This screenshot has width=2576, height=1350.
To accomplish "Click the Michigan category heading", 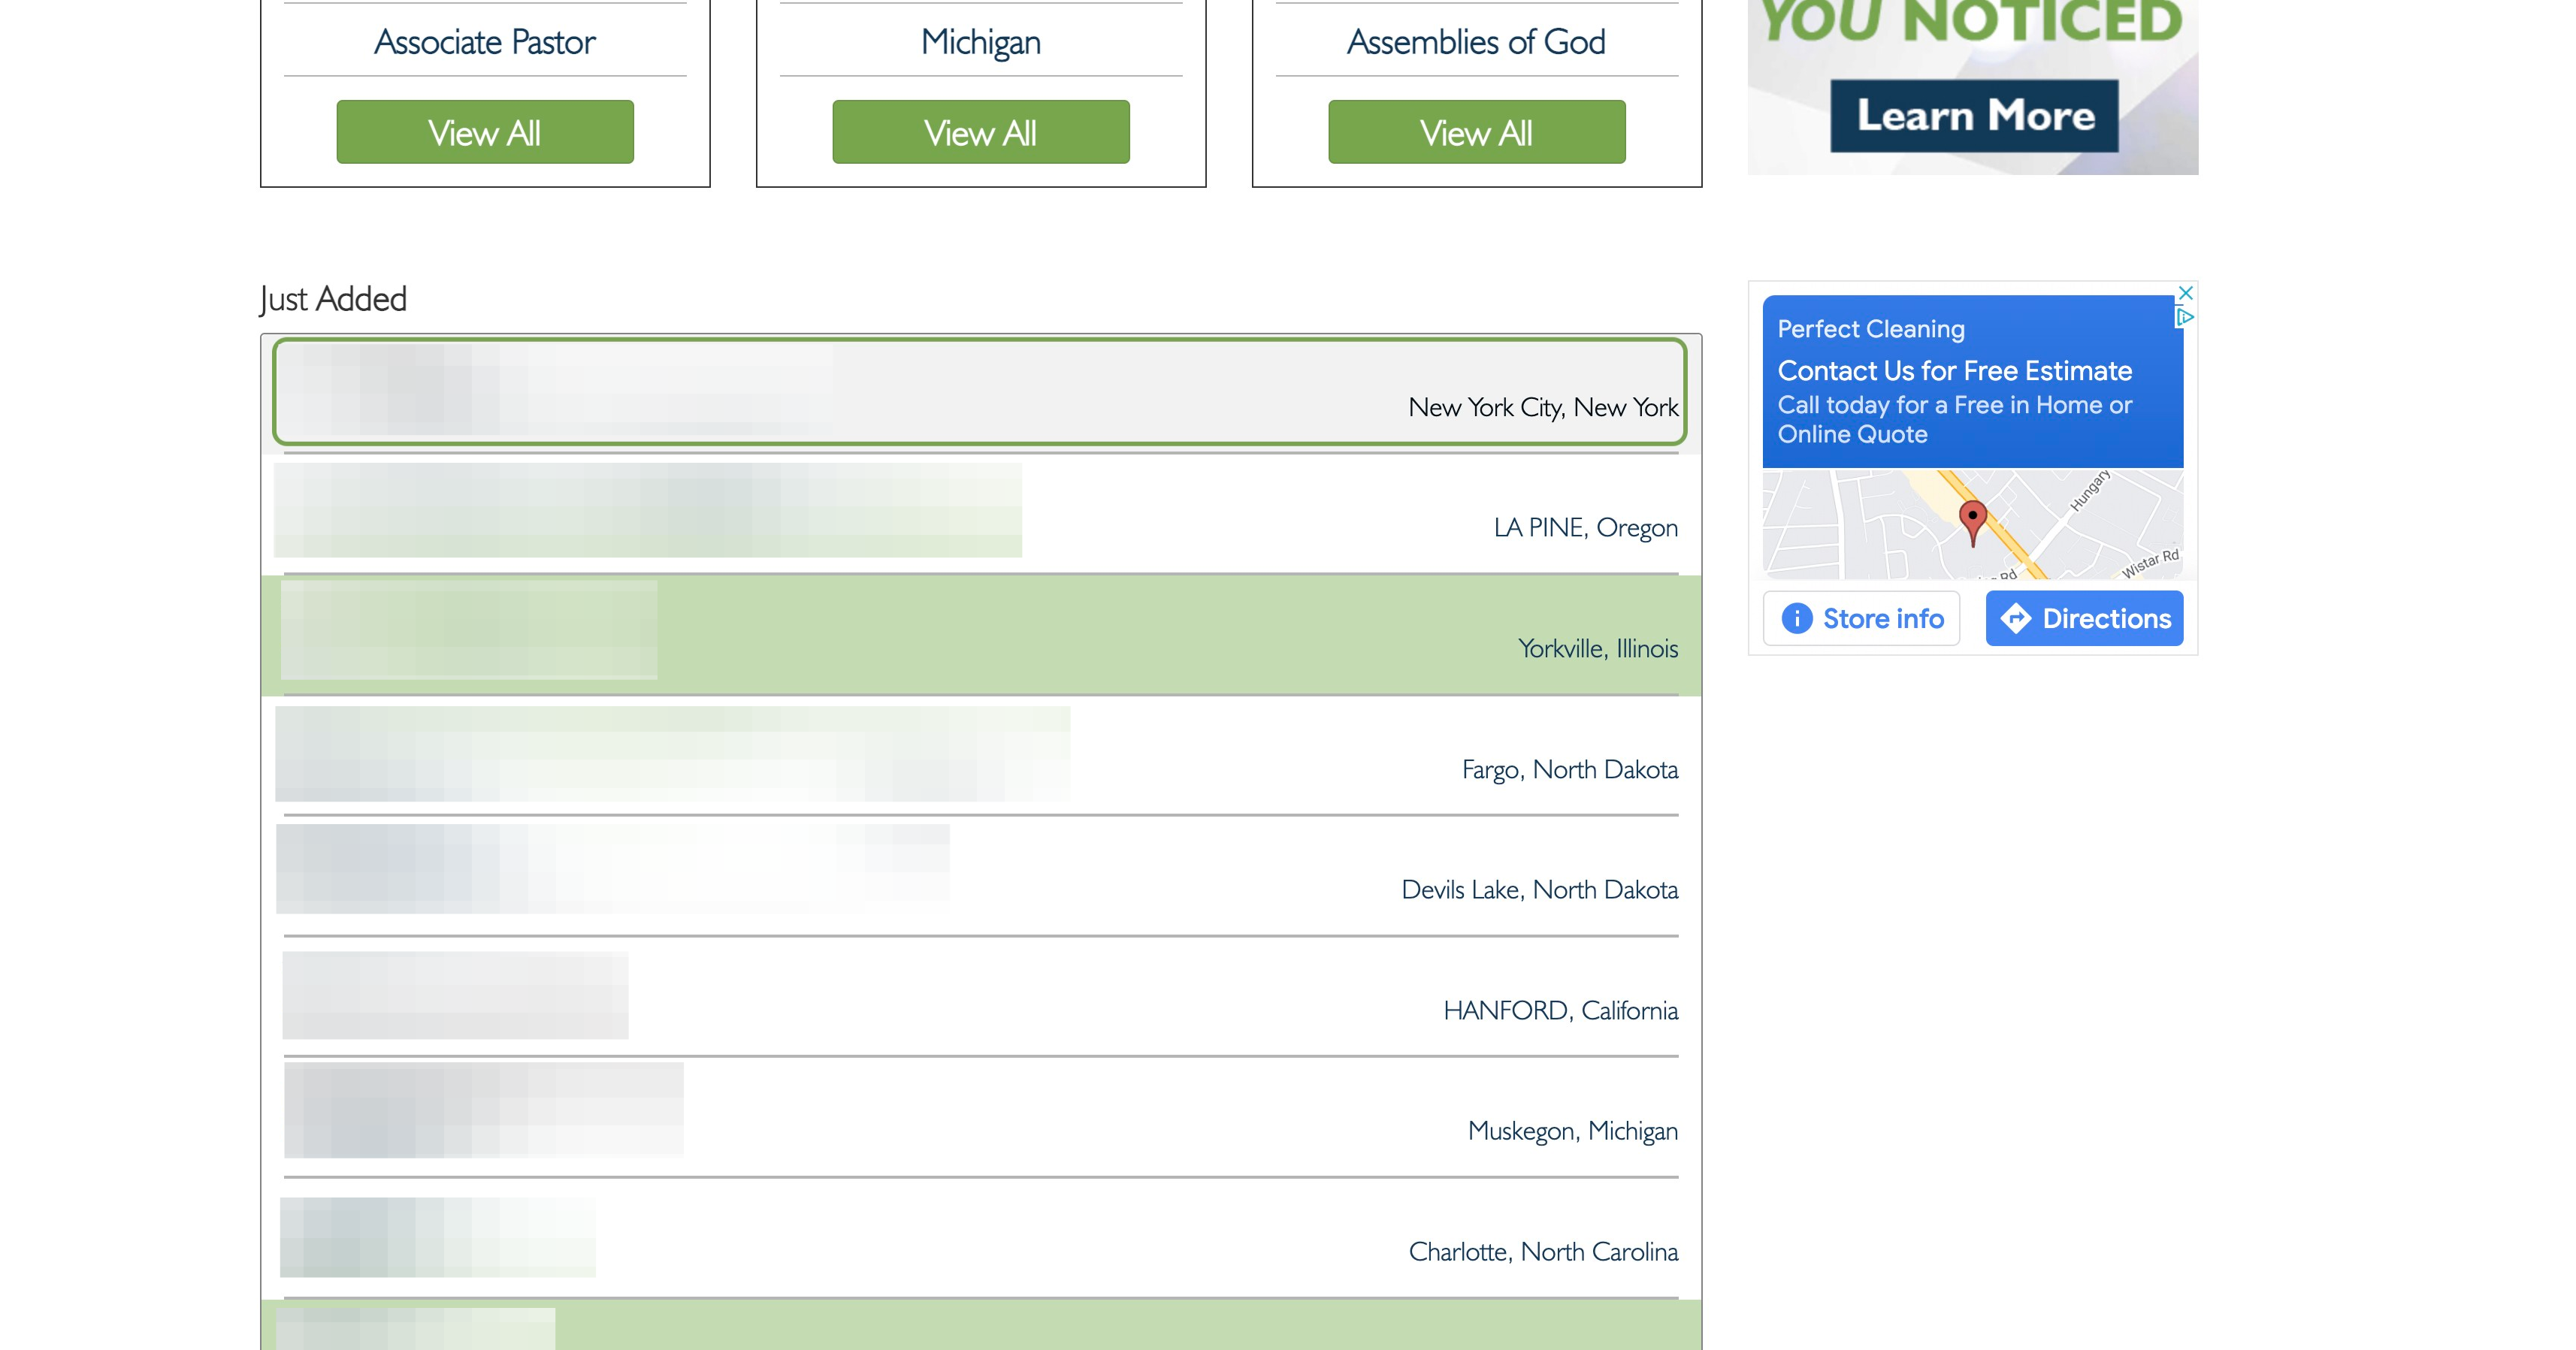I will tap(981, 42).
